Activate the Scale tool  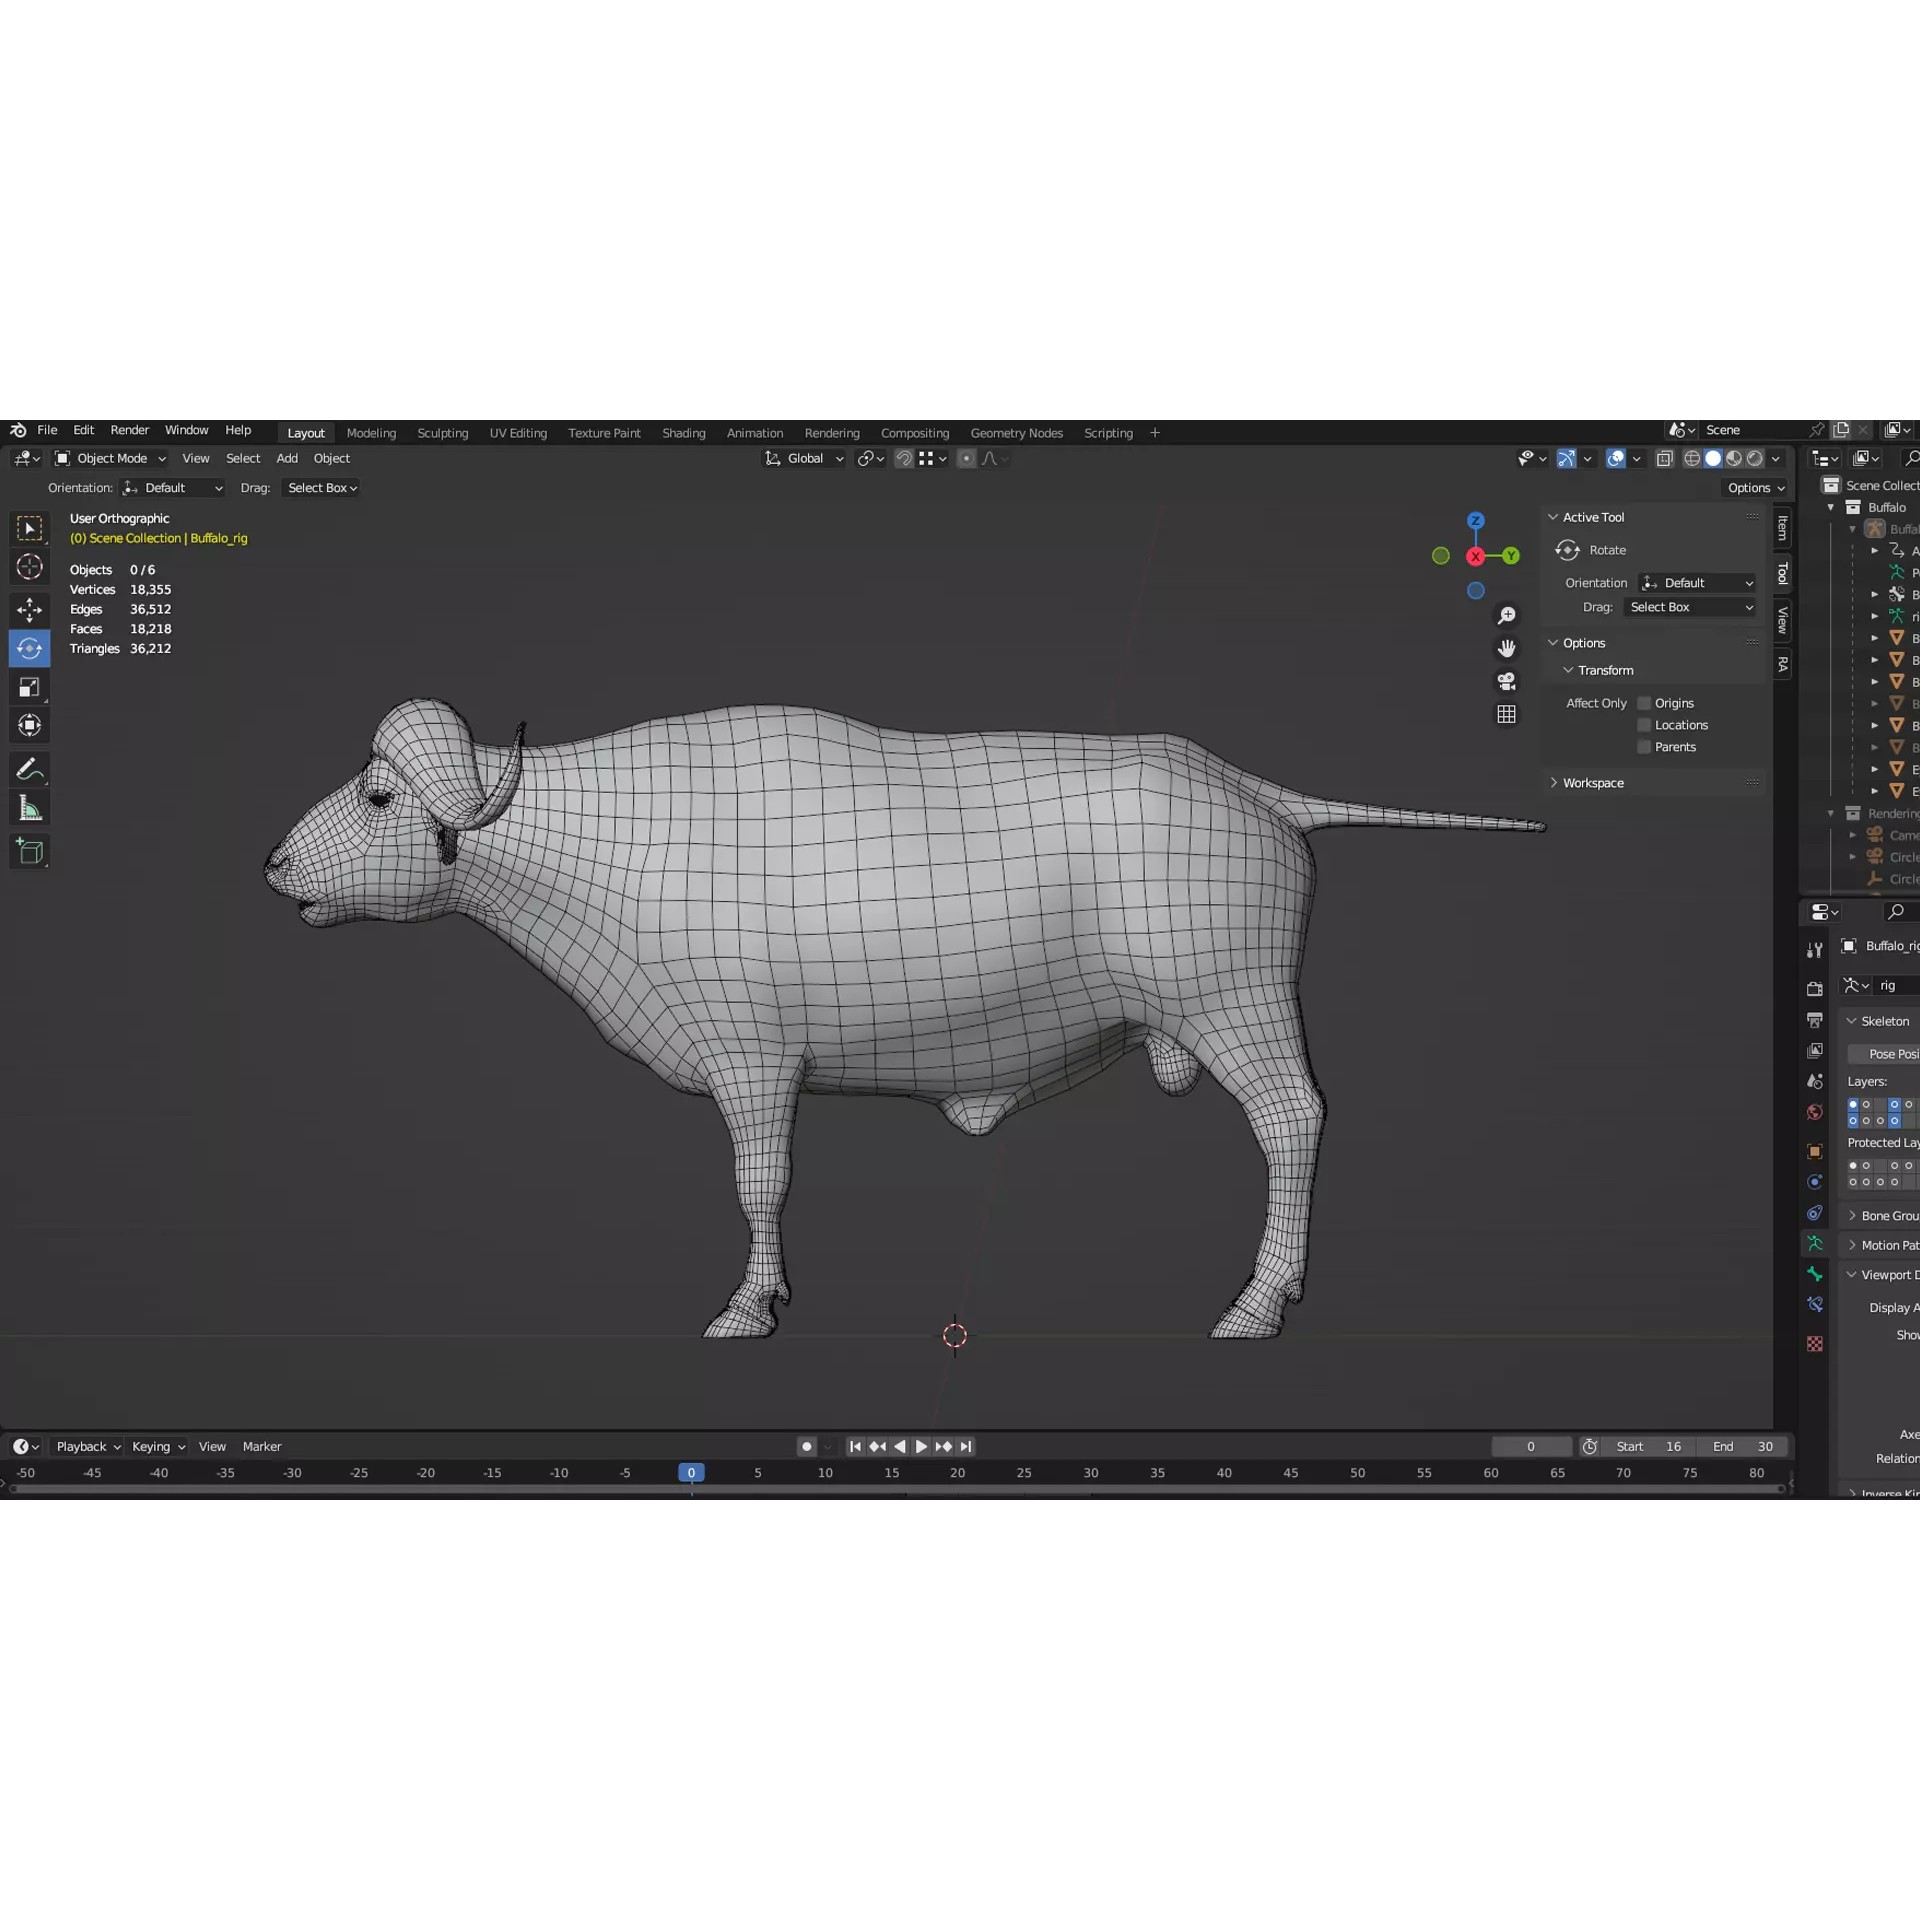click(29, 687)
